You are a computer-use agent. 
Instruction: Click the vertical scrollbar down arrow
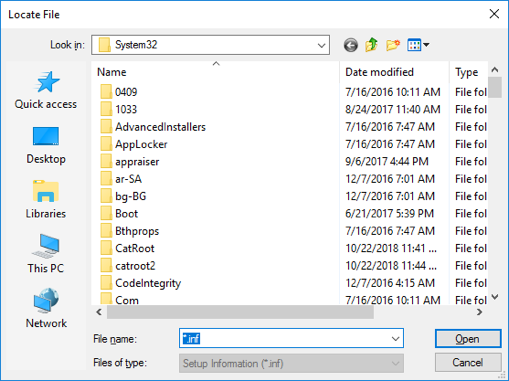pyautogui.click(x=495, y=297)
